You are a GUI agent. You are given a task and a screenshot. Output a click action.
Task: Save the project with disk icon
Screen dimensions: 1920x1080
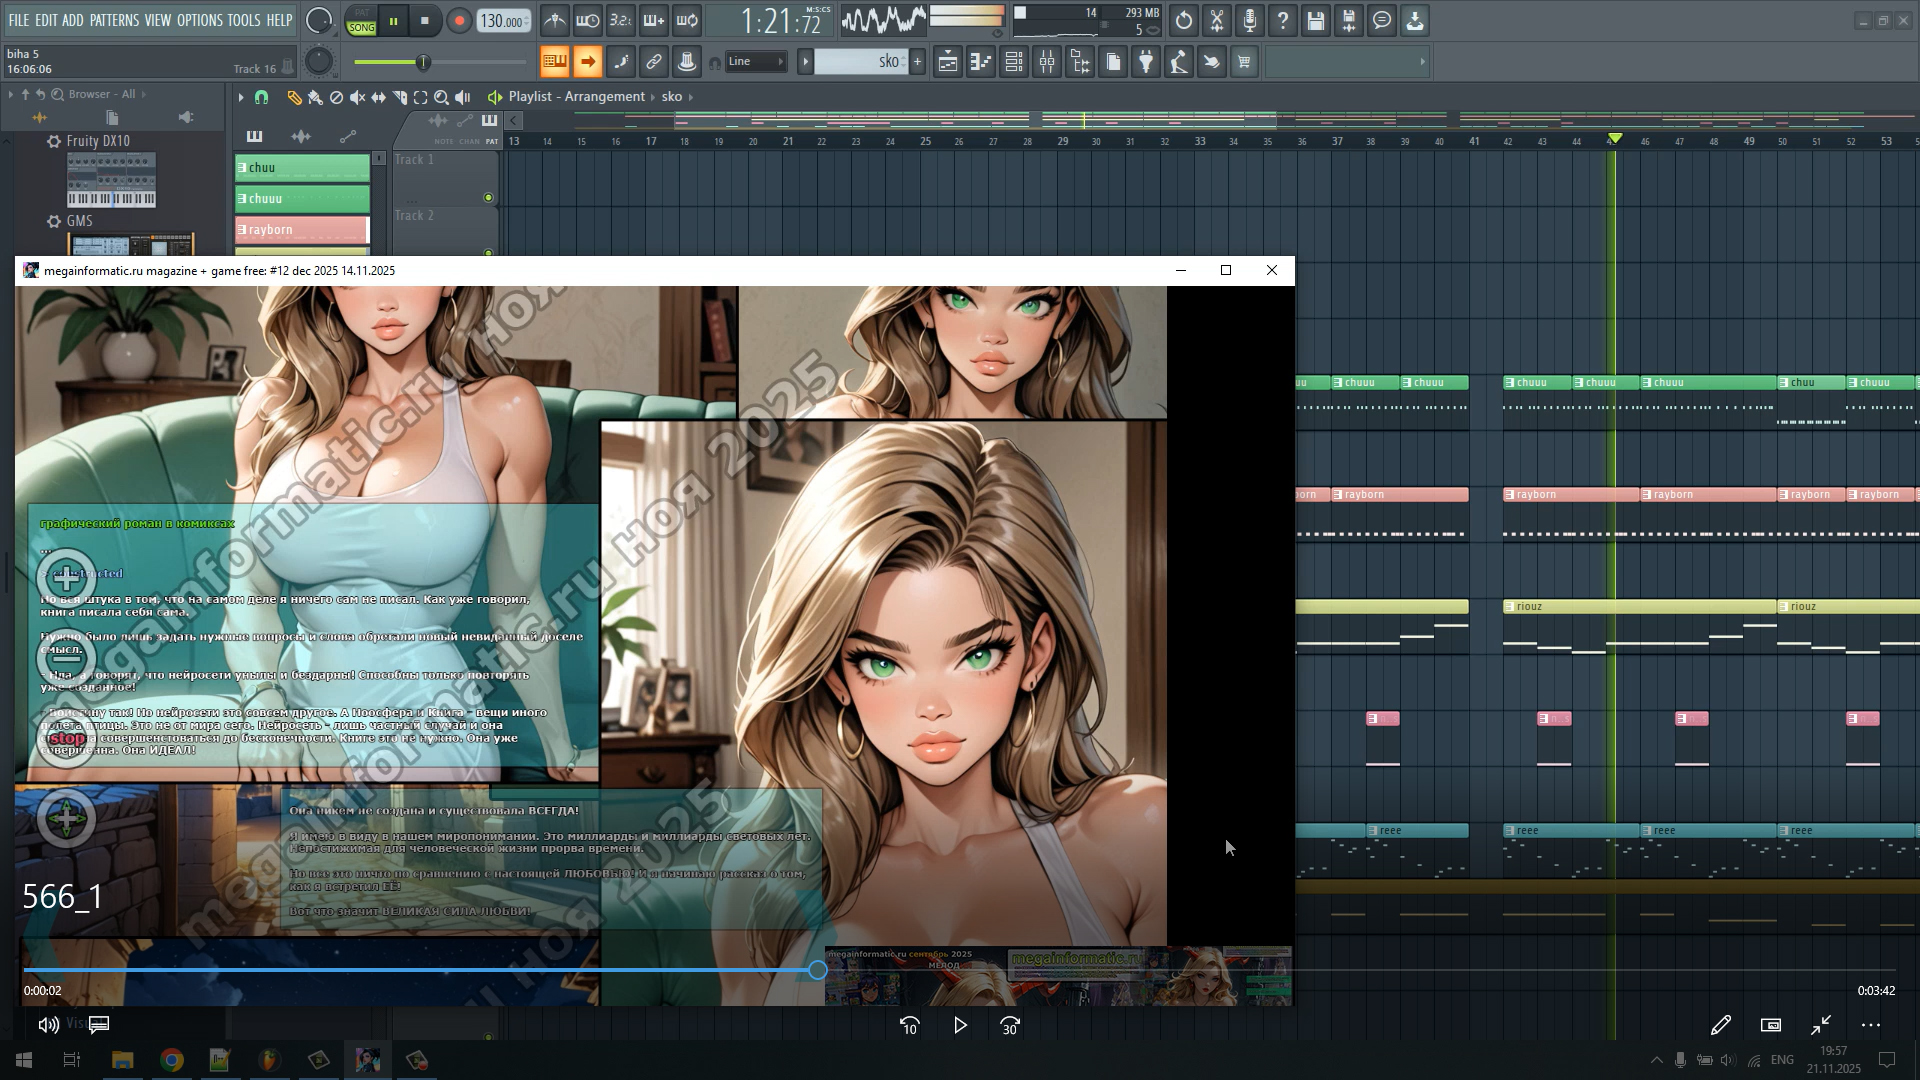[x=1316, y=20]
